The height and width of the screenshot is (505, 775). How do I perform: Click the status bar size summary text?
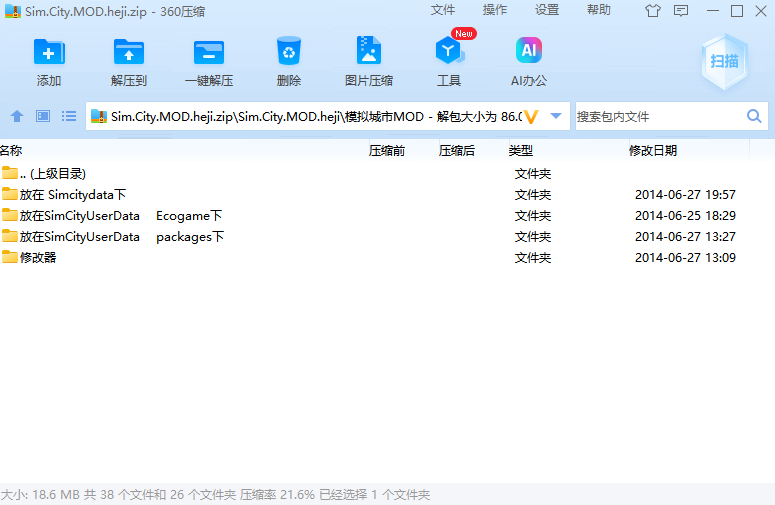215,495
